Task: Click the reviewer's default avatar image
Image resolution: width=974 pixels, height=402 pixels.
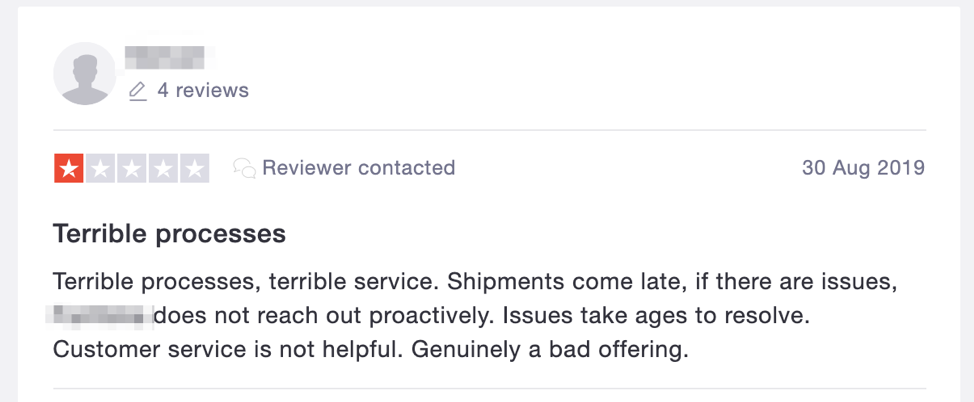Action: 84,73
